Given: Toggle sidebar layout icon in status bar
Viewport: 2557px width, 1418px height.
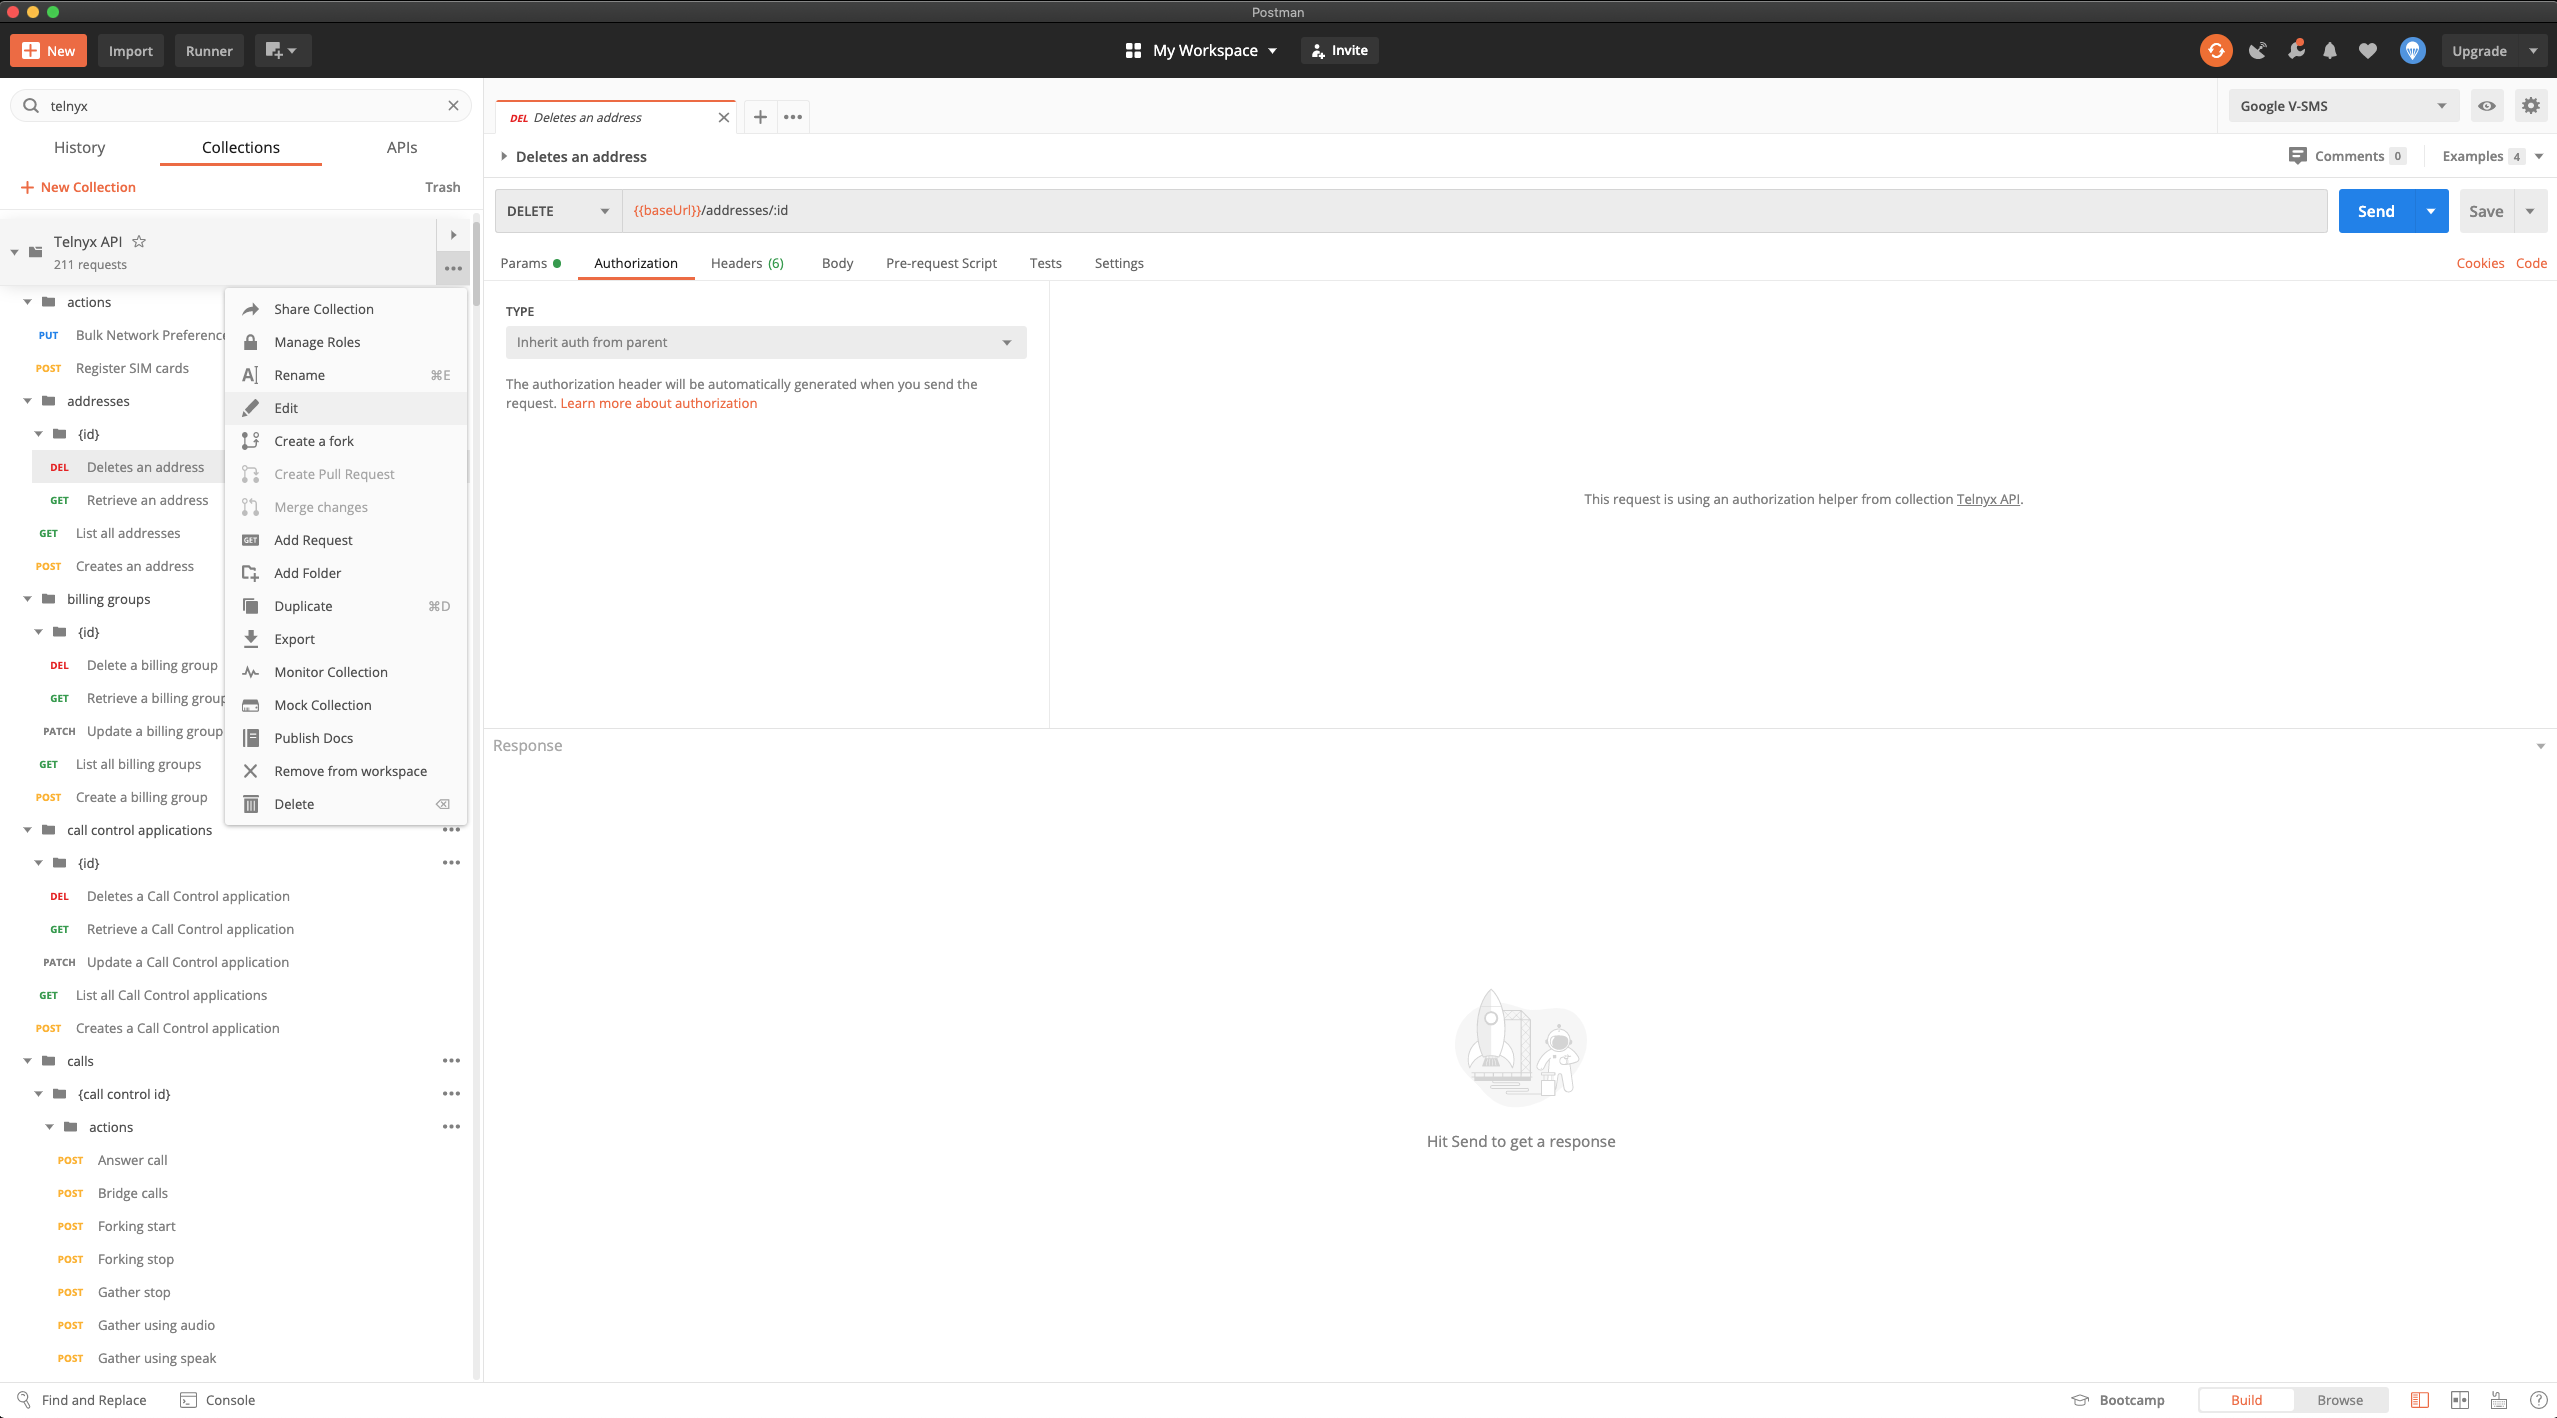Looking at the screenshot, I should 2420,1400.
